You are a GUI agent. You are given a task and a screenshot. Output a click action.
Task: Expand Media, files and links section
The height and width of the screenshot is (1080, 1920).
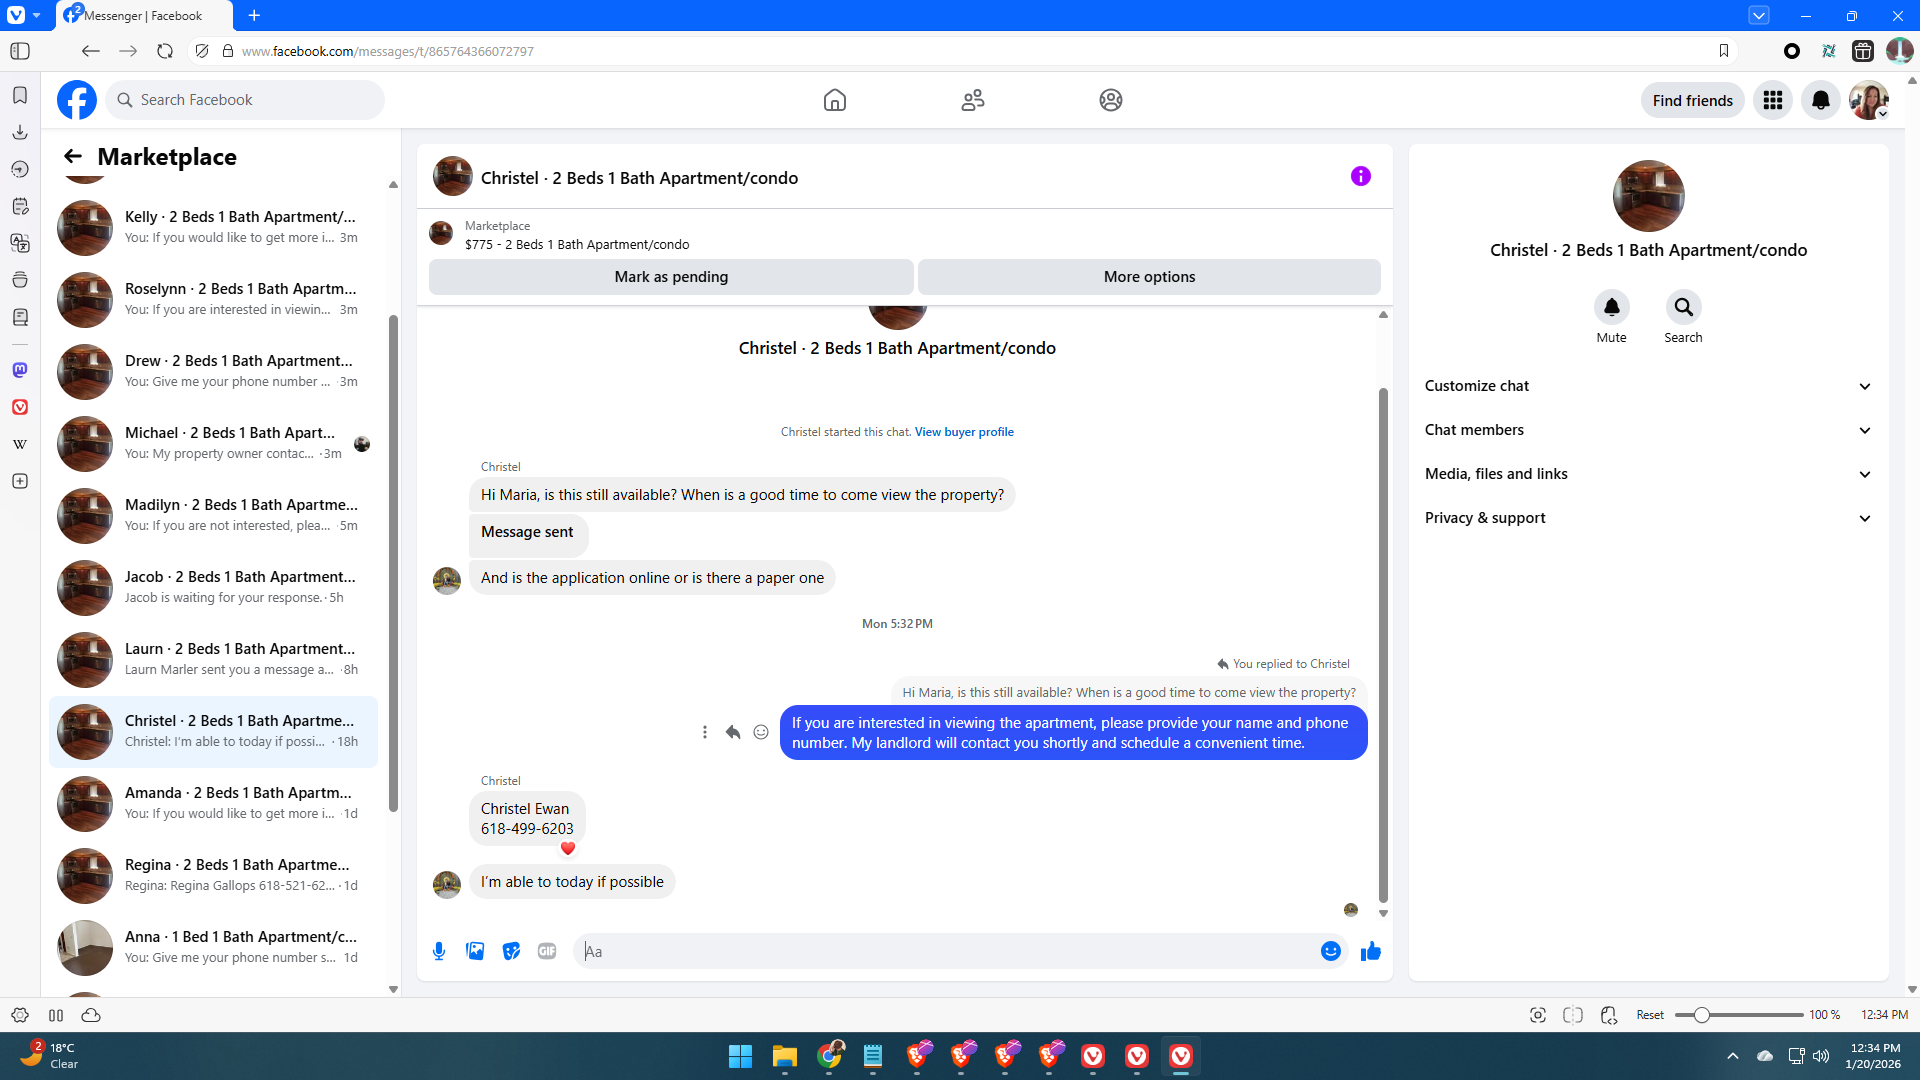pyautogui.click(x=1648, y=474)
